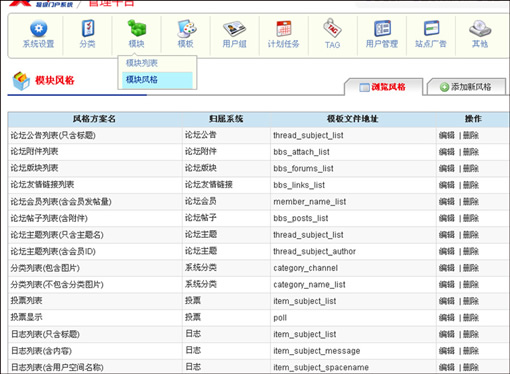Click the 模板文件地址 column header
The image size is (510, 374).
pos(353,119)
